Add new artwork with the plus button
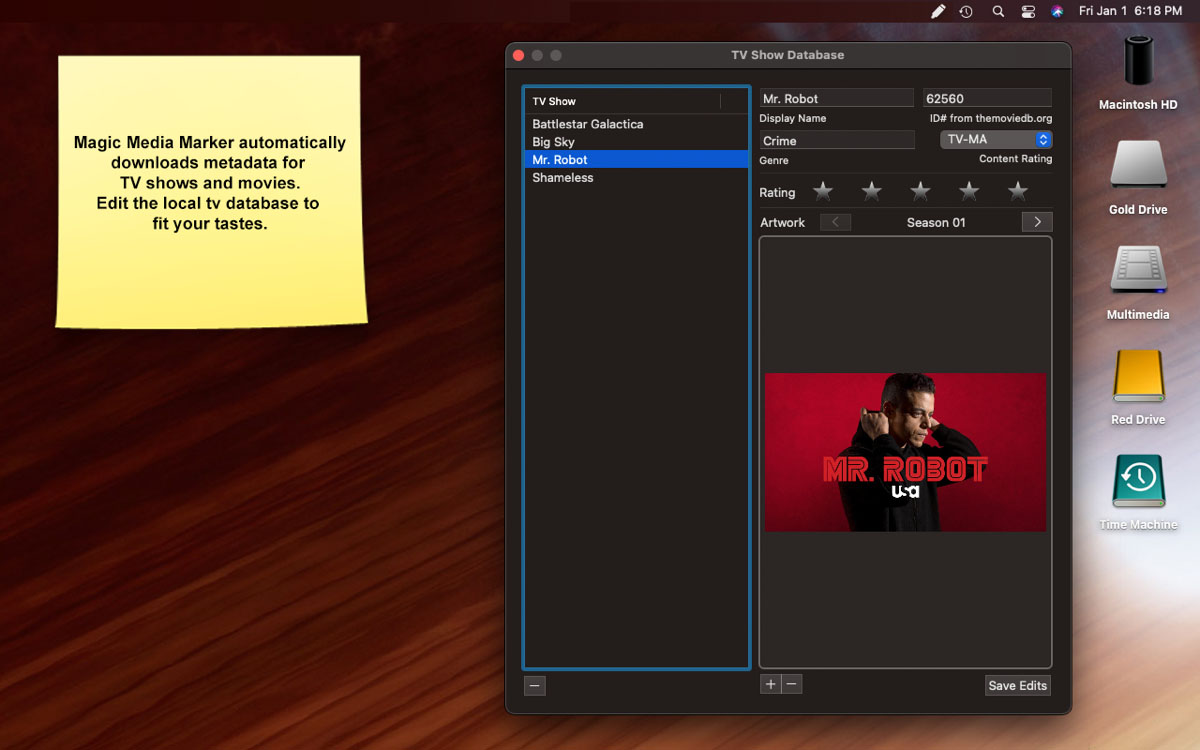 click(770, 684)
